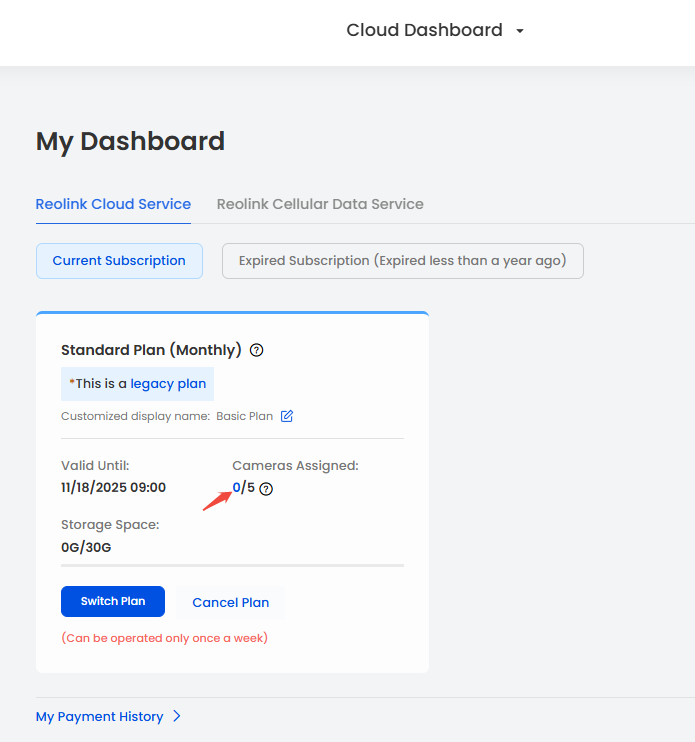Screen dimensions: 695x742
Task: Open the Cloud Dashboard dropdown menu
Action: point(425,30)
